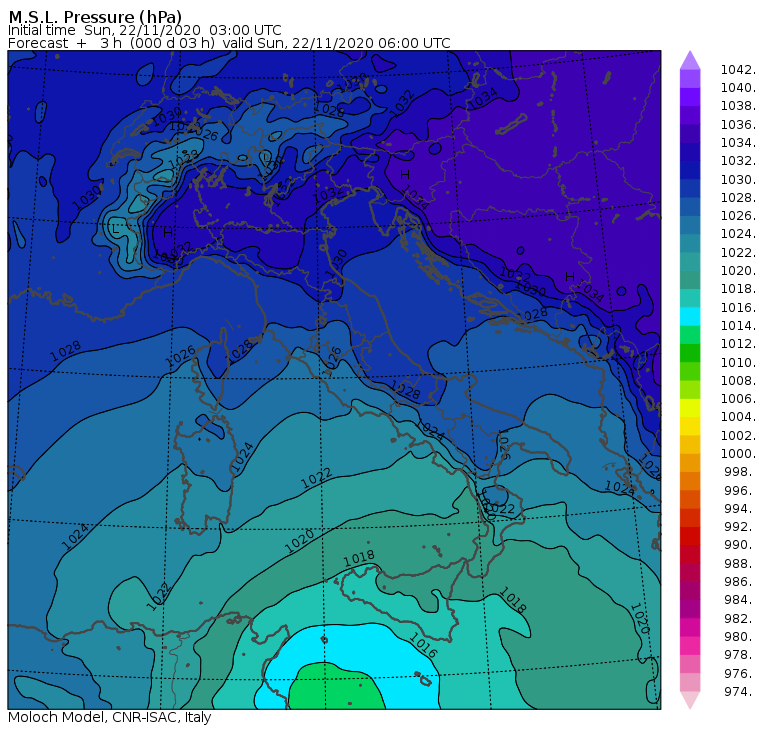Click legend value "1036." on the color scale
This screenshot has height=731, width=760.
738,125
